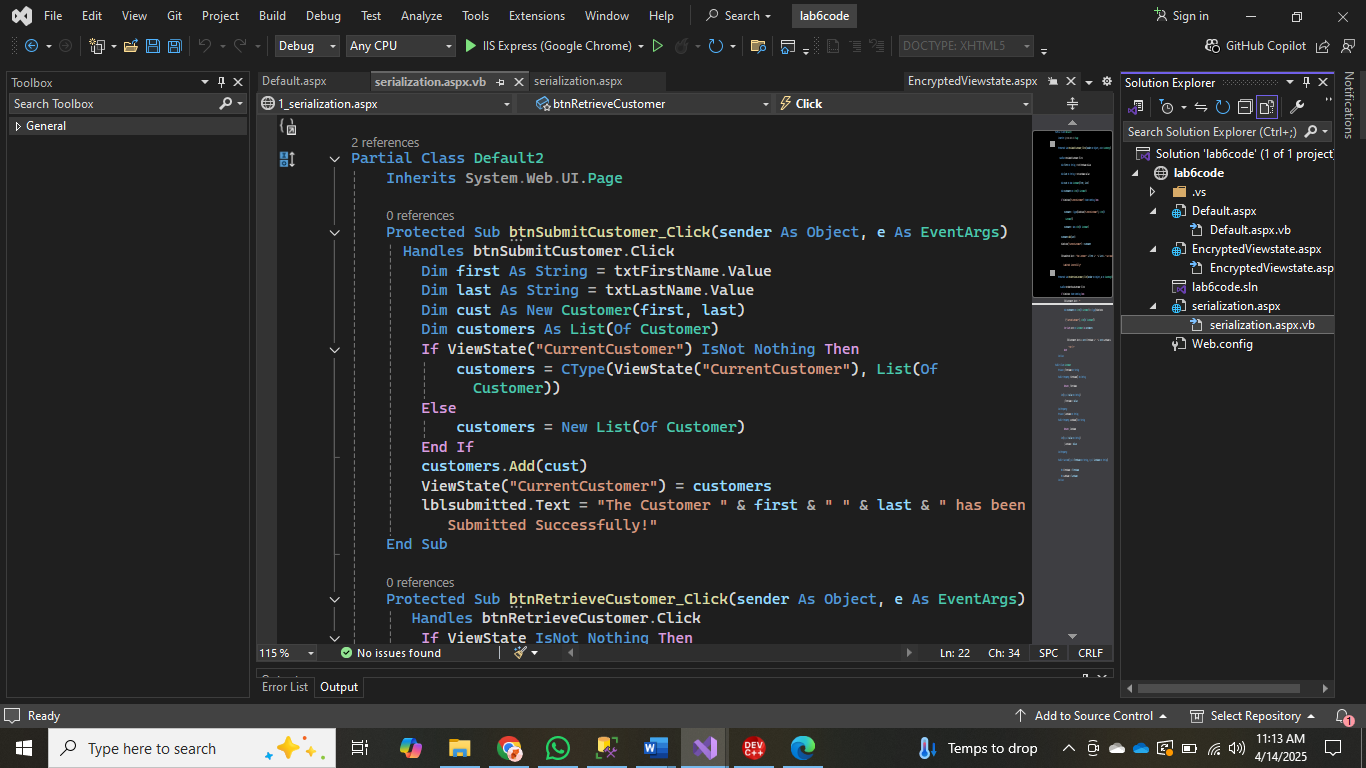1366x768 pixels.
Task: Open Microsoft Word from the taskbar
Action: (x=656, y=747)
